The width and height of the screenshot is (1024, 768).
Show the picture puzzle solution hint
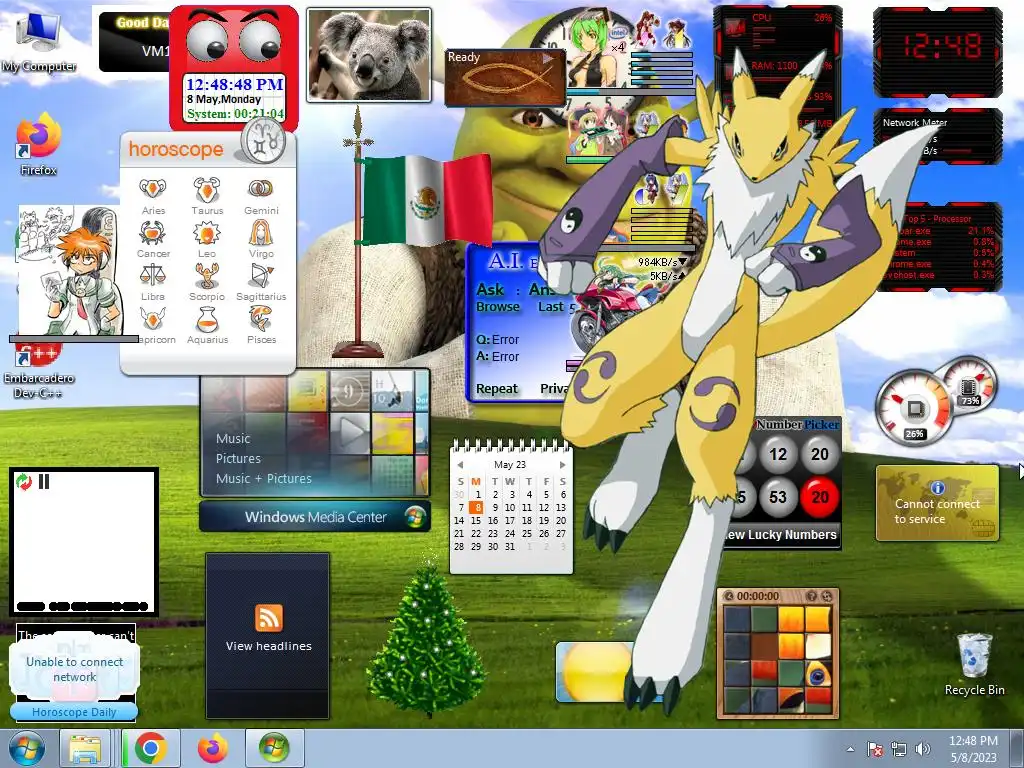pyautogui.click(x=811, y=596)
